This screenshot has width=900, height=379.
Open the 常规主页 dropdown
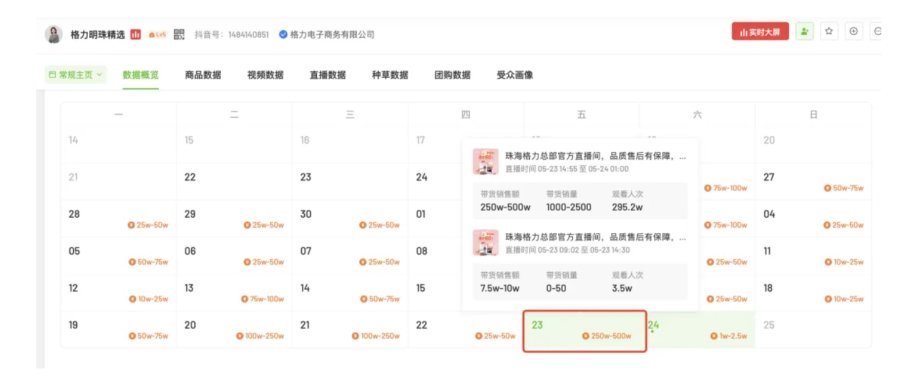click(x=75, y=75)
